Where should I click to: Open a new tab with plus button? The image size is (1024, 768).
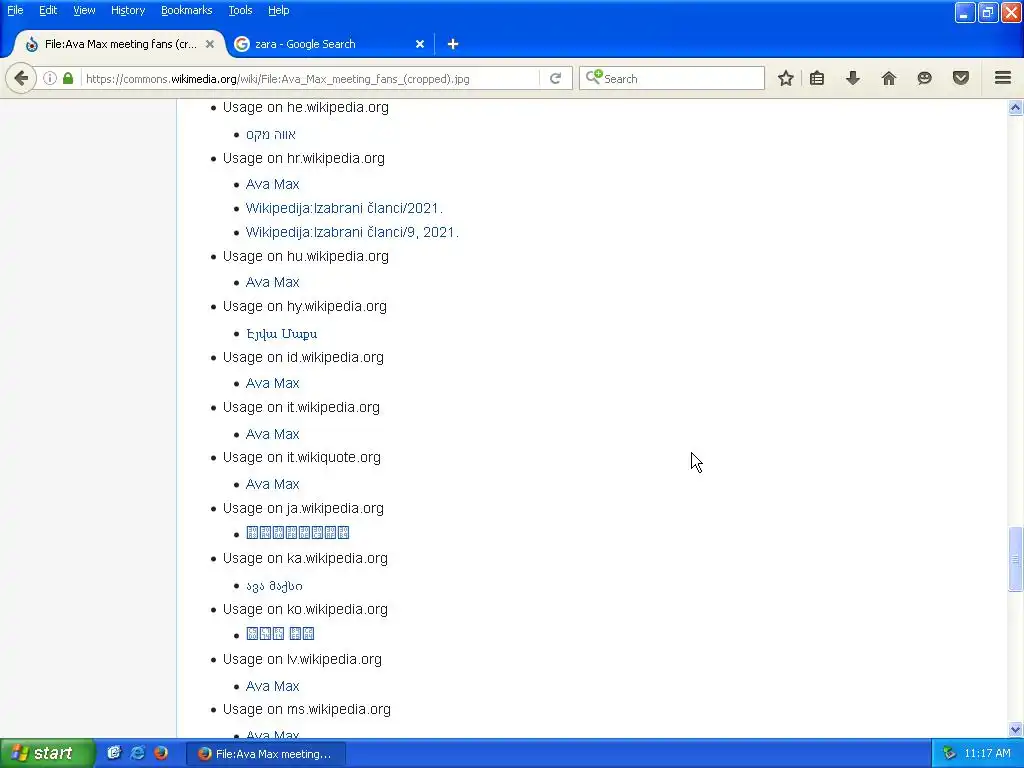click(x=453, y=44)
